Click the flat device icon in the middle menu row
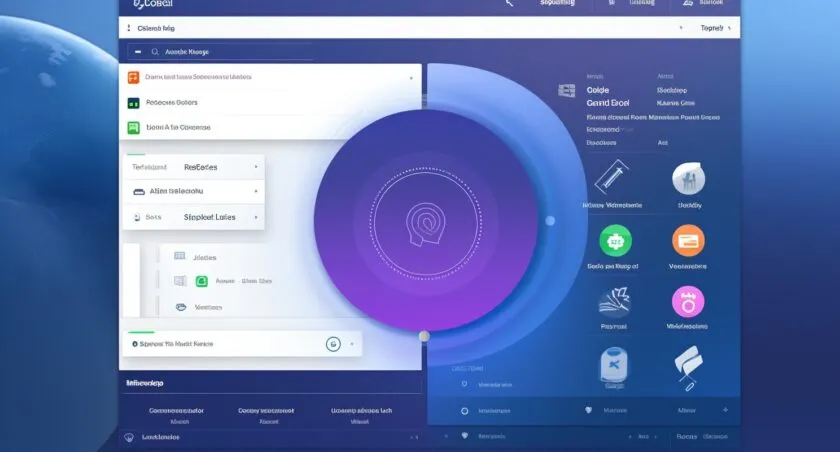 tap(139, 192)
